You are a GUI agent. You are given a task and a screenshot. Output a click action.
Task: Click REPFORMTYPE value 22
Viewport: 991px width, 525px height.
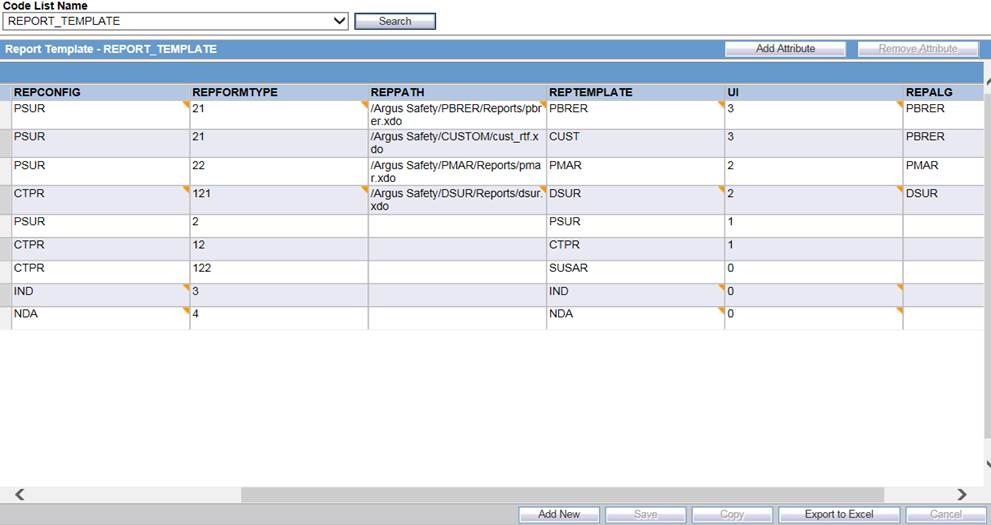pos(279,171)
